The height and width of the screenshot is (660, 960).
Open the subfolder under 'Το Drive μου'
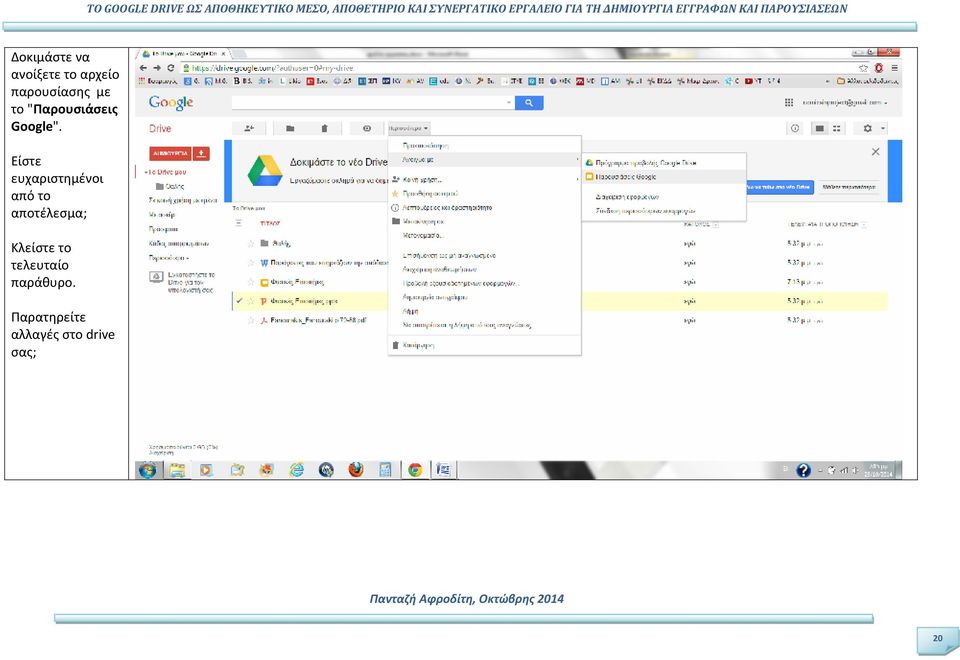[x=170, y=186]
